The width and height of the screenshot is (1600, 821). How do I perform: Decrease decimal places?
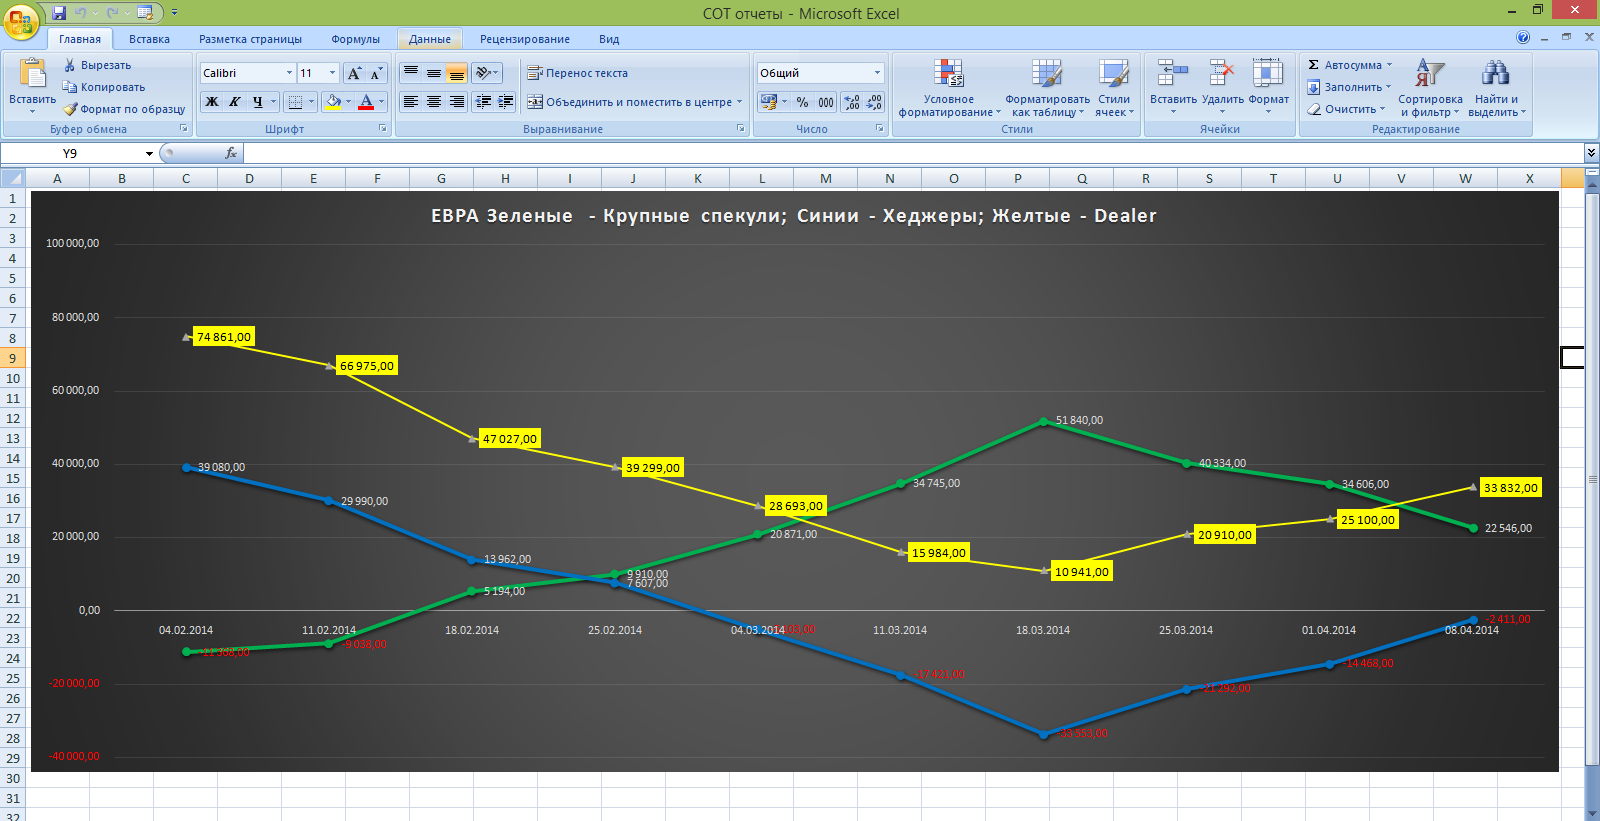874,102
